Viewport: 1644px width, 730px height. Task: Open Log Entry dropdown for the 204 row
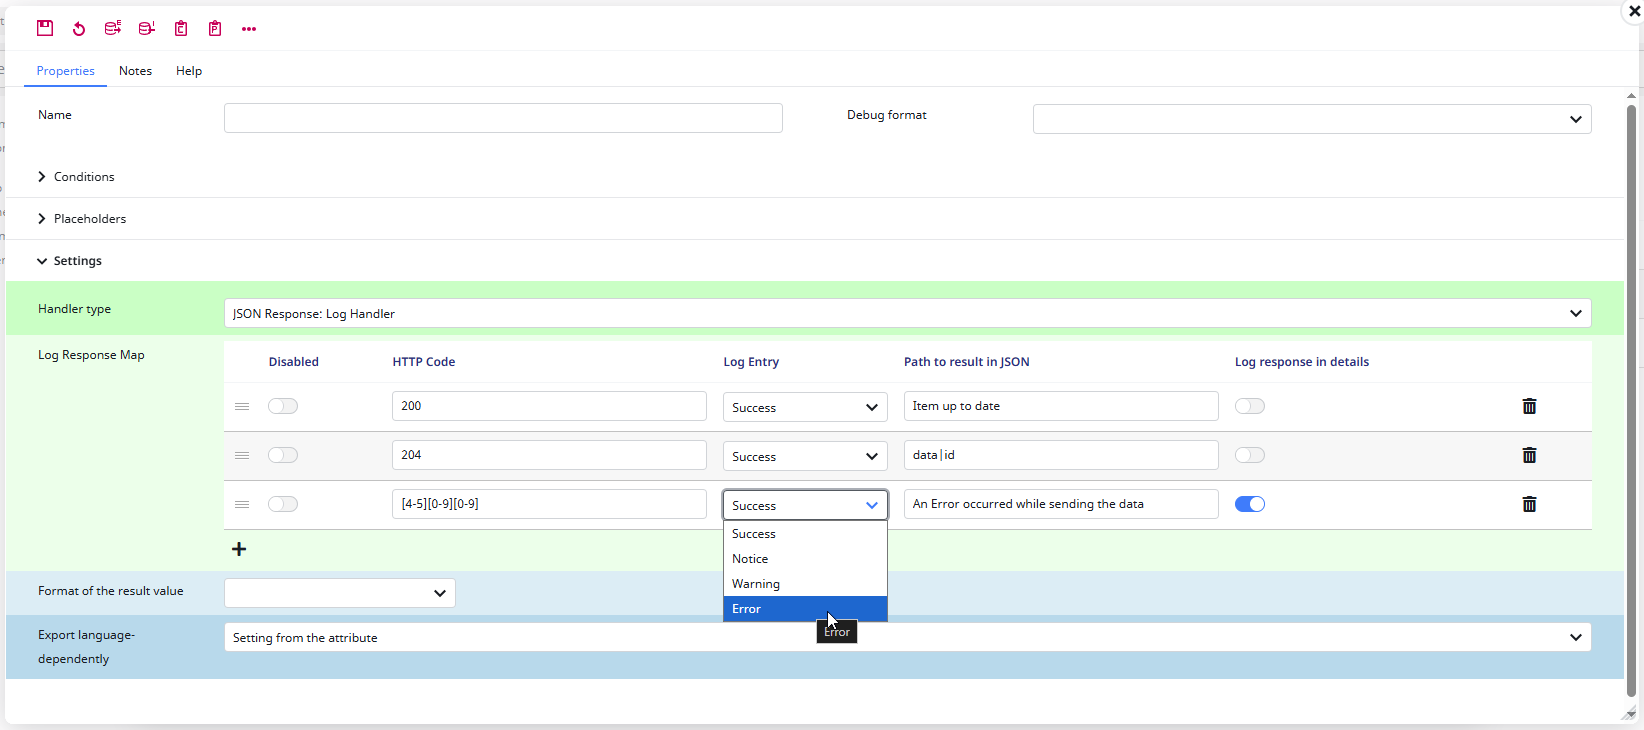click(x=805, y=456)
